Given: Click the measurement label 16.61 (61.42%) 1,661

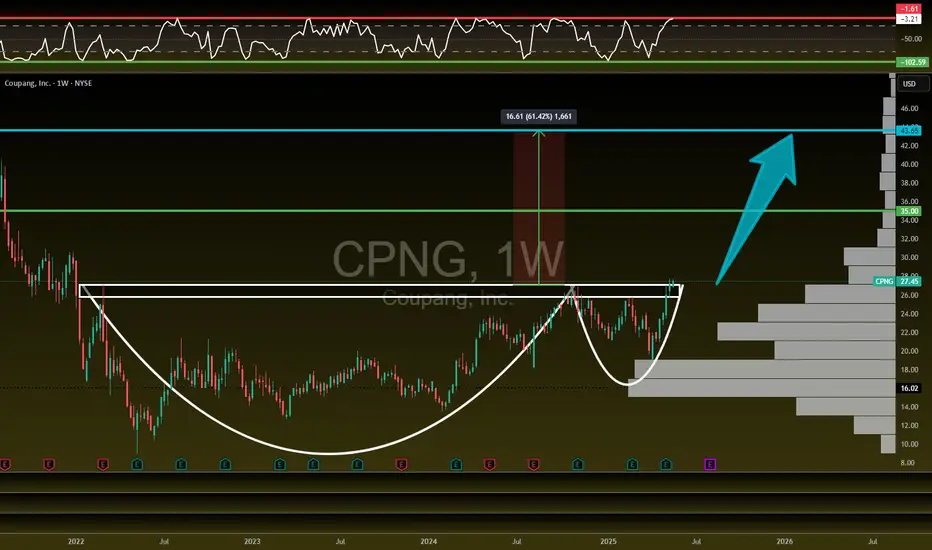Looking at the screenshot, I should 539,117.
